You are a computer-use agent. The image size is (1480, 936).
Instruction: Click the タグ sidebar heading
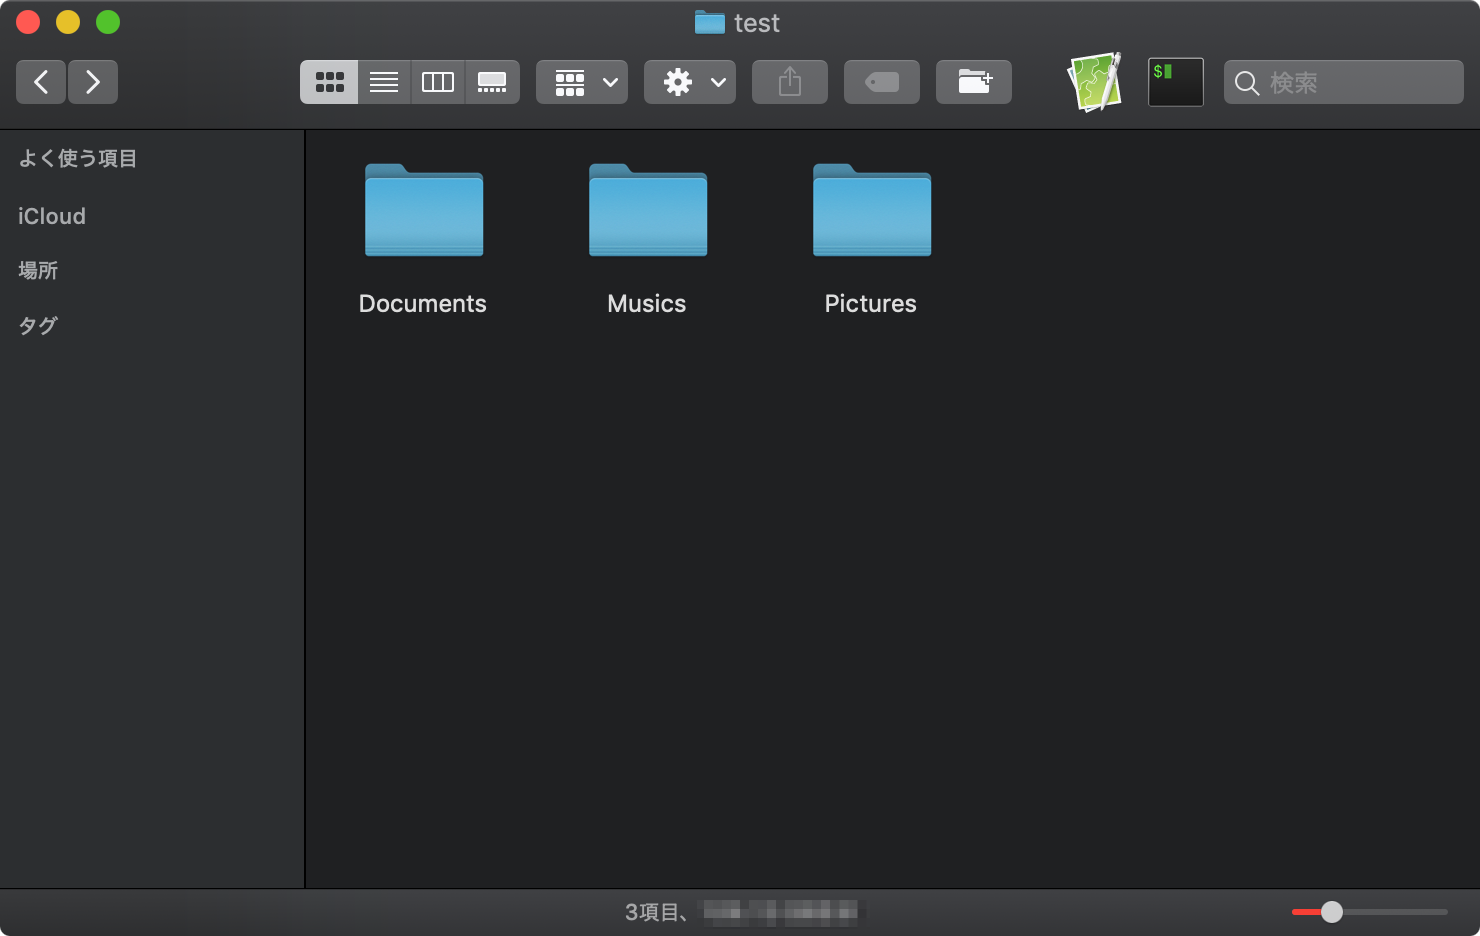click(x=38, y=325)
